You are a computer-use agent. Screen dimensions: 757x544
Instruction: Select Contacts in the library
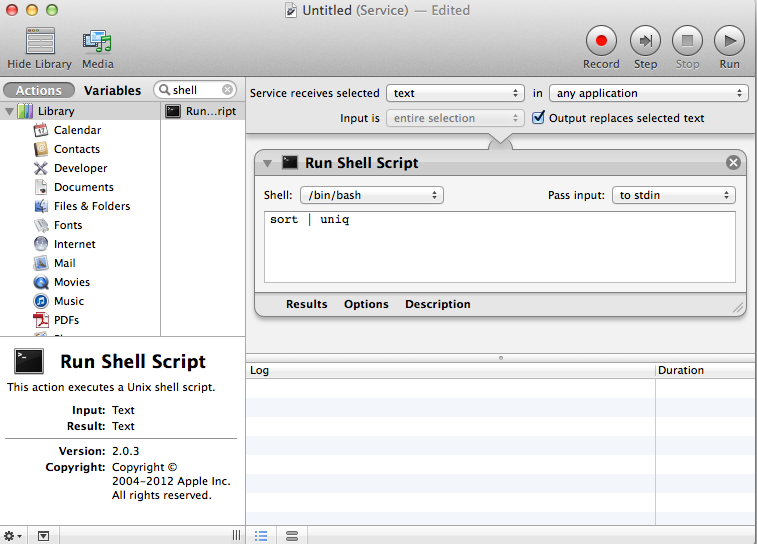click(x=77, y=149)
